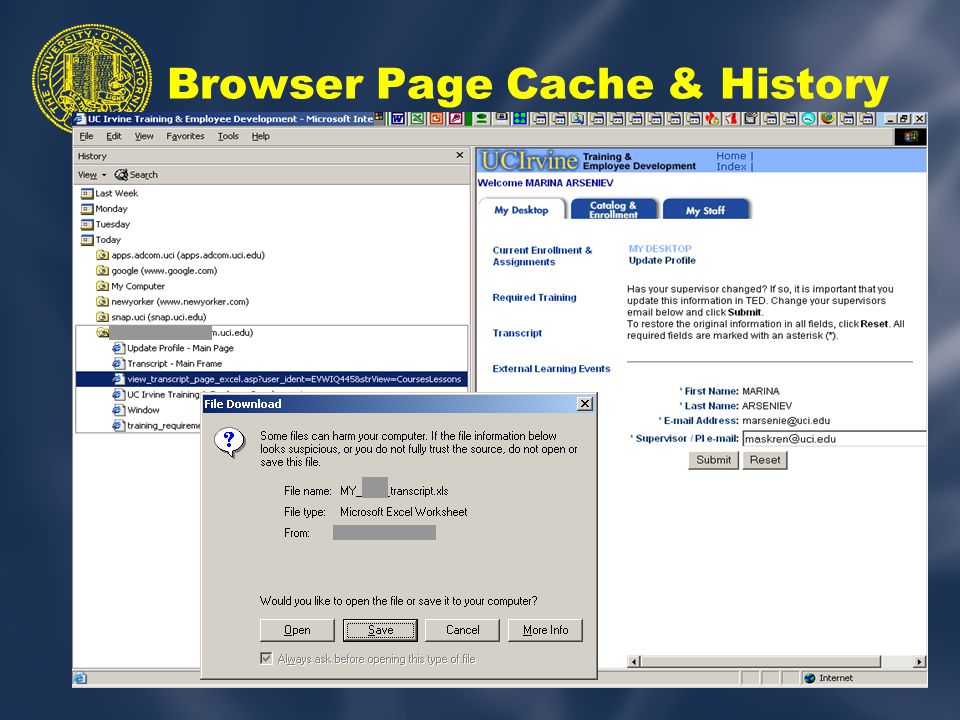Collapse the Today history group
Screen dimensions: 960x720
(x=108, y=240)
